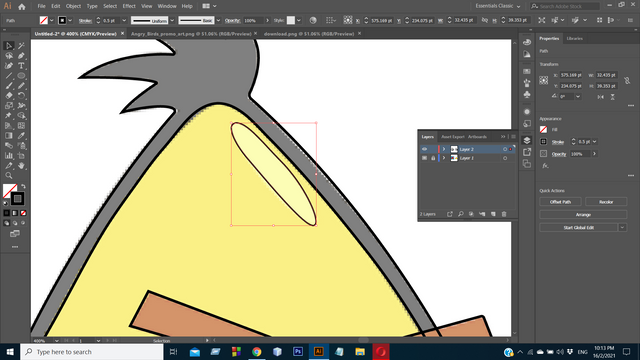Select the Artboard tool
640x360 pixels.
pyautogui.click(x=21, y=156)
